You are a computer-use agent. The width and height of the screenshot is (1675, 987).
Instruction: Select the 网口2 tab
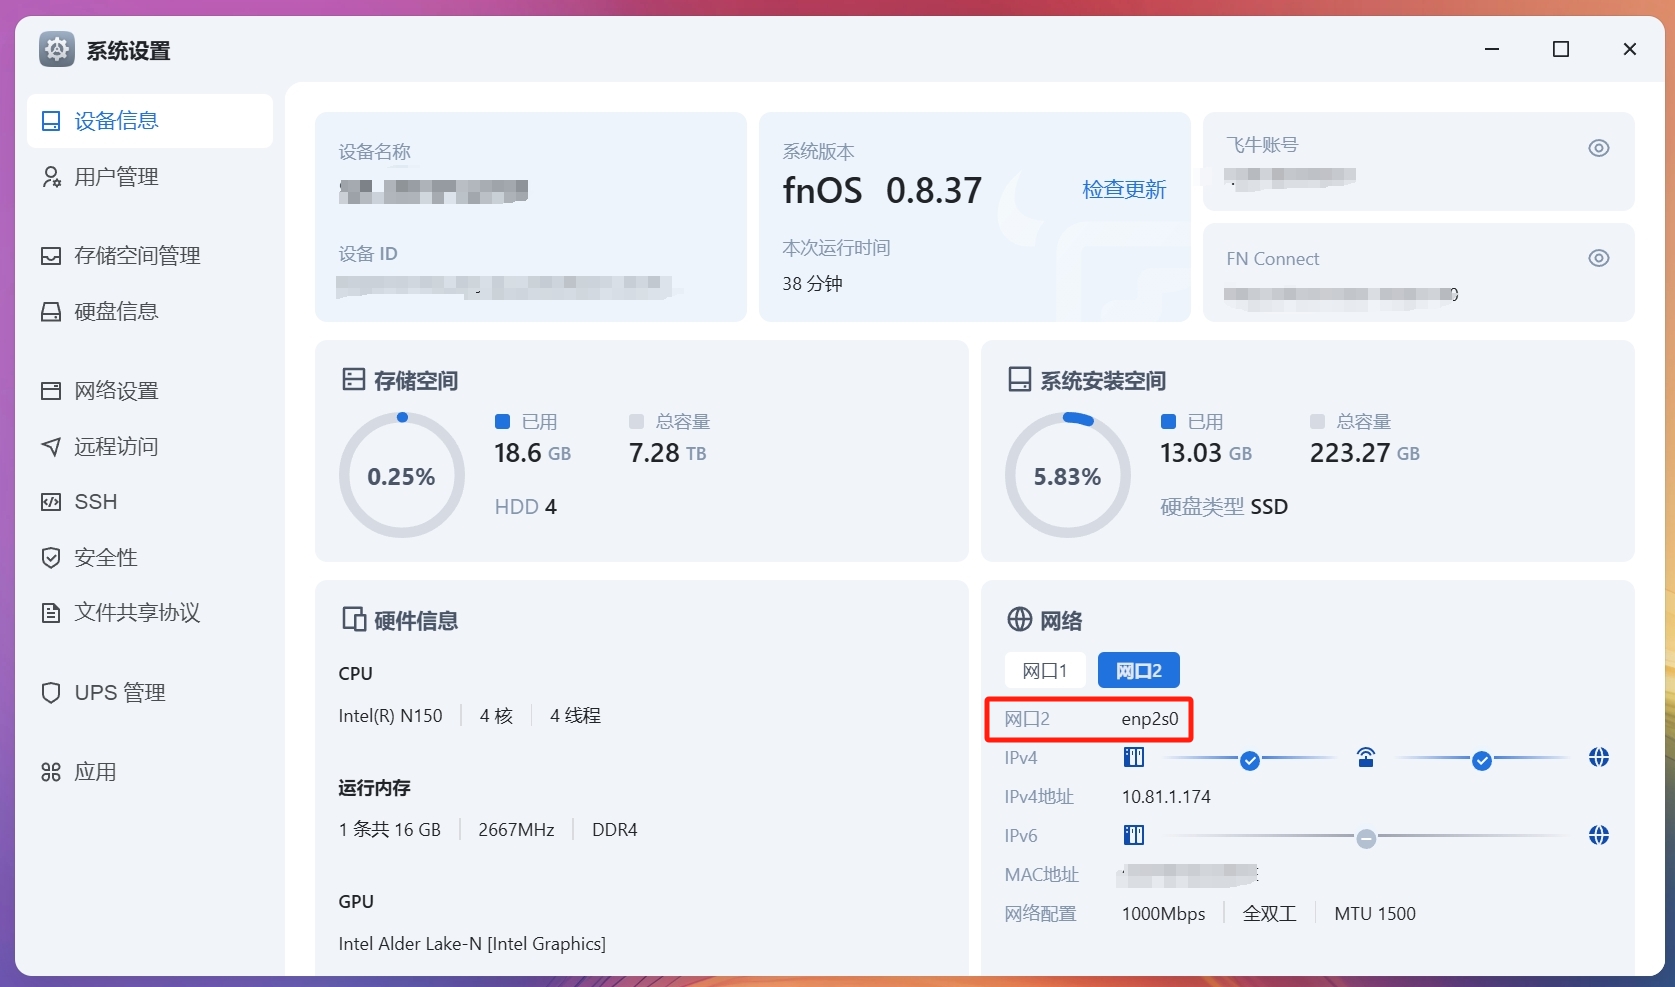[x=1139, y=670]
